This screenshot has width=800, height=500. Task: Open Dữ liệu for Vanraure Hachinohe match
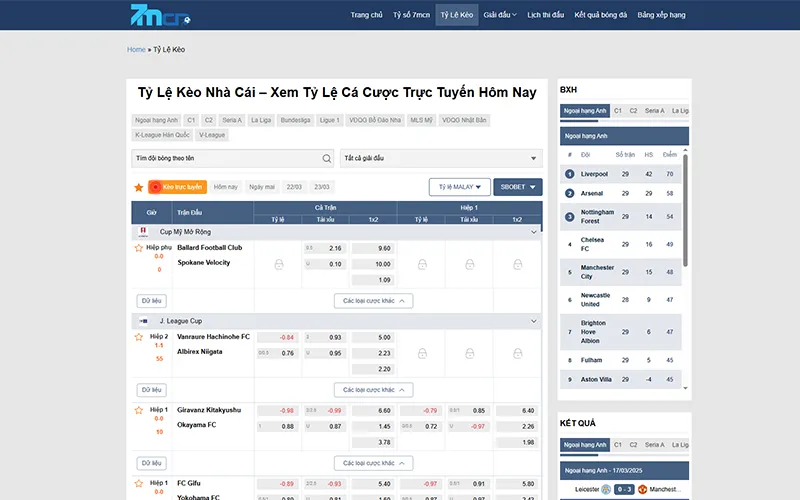(152, 390)
